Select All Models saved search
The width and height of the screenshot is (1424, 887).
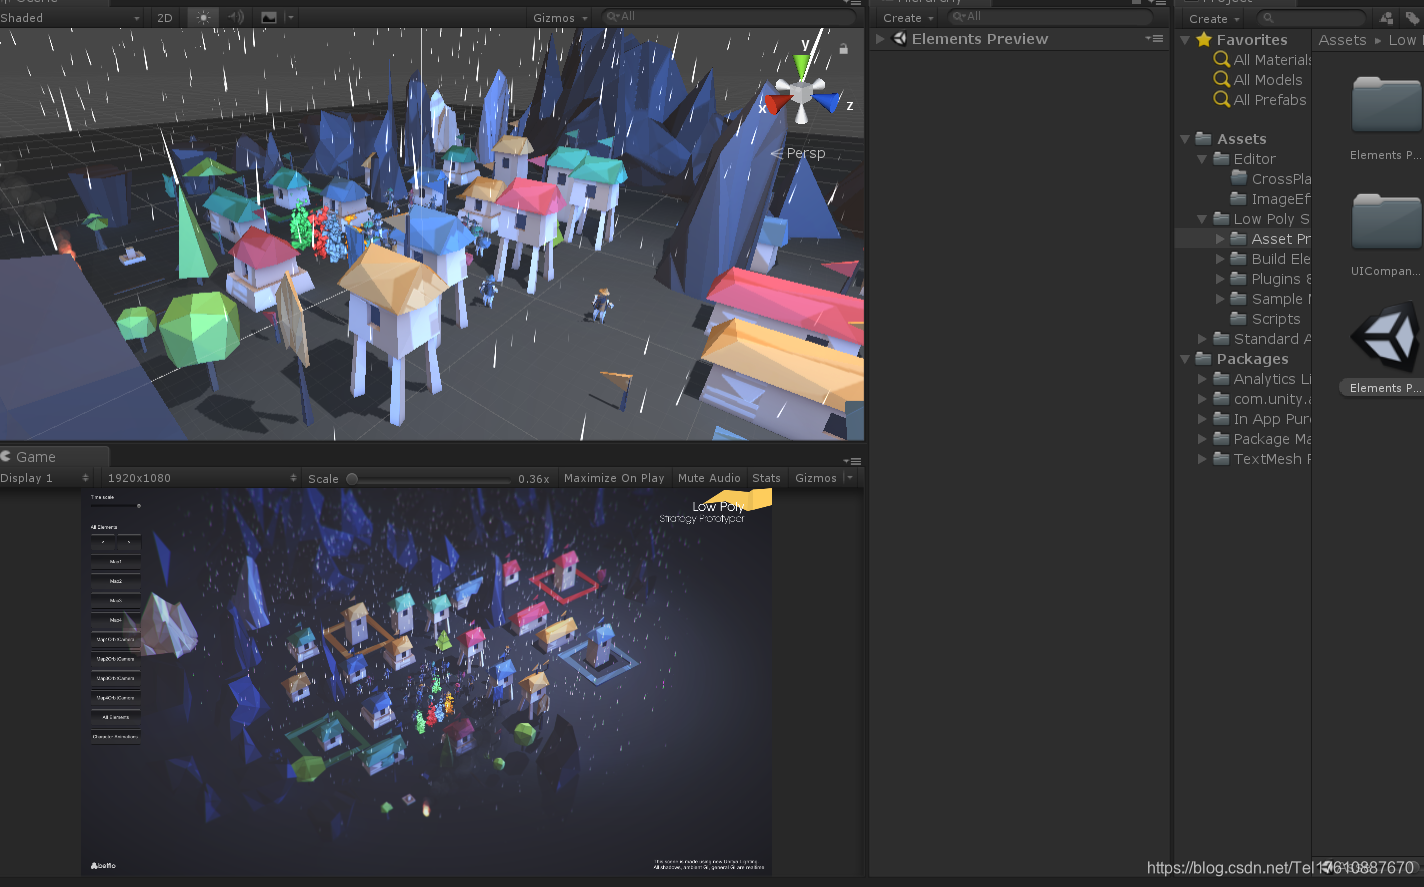click(1258, 80)
